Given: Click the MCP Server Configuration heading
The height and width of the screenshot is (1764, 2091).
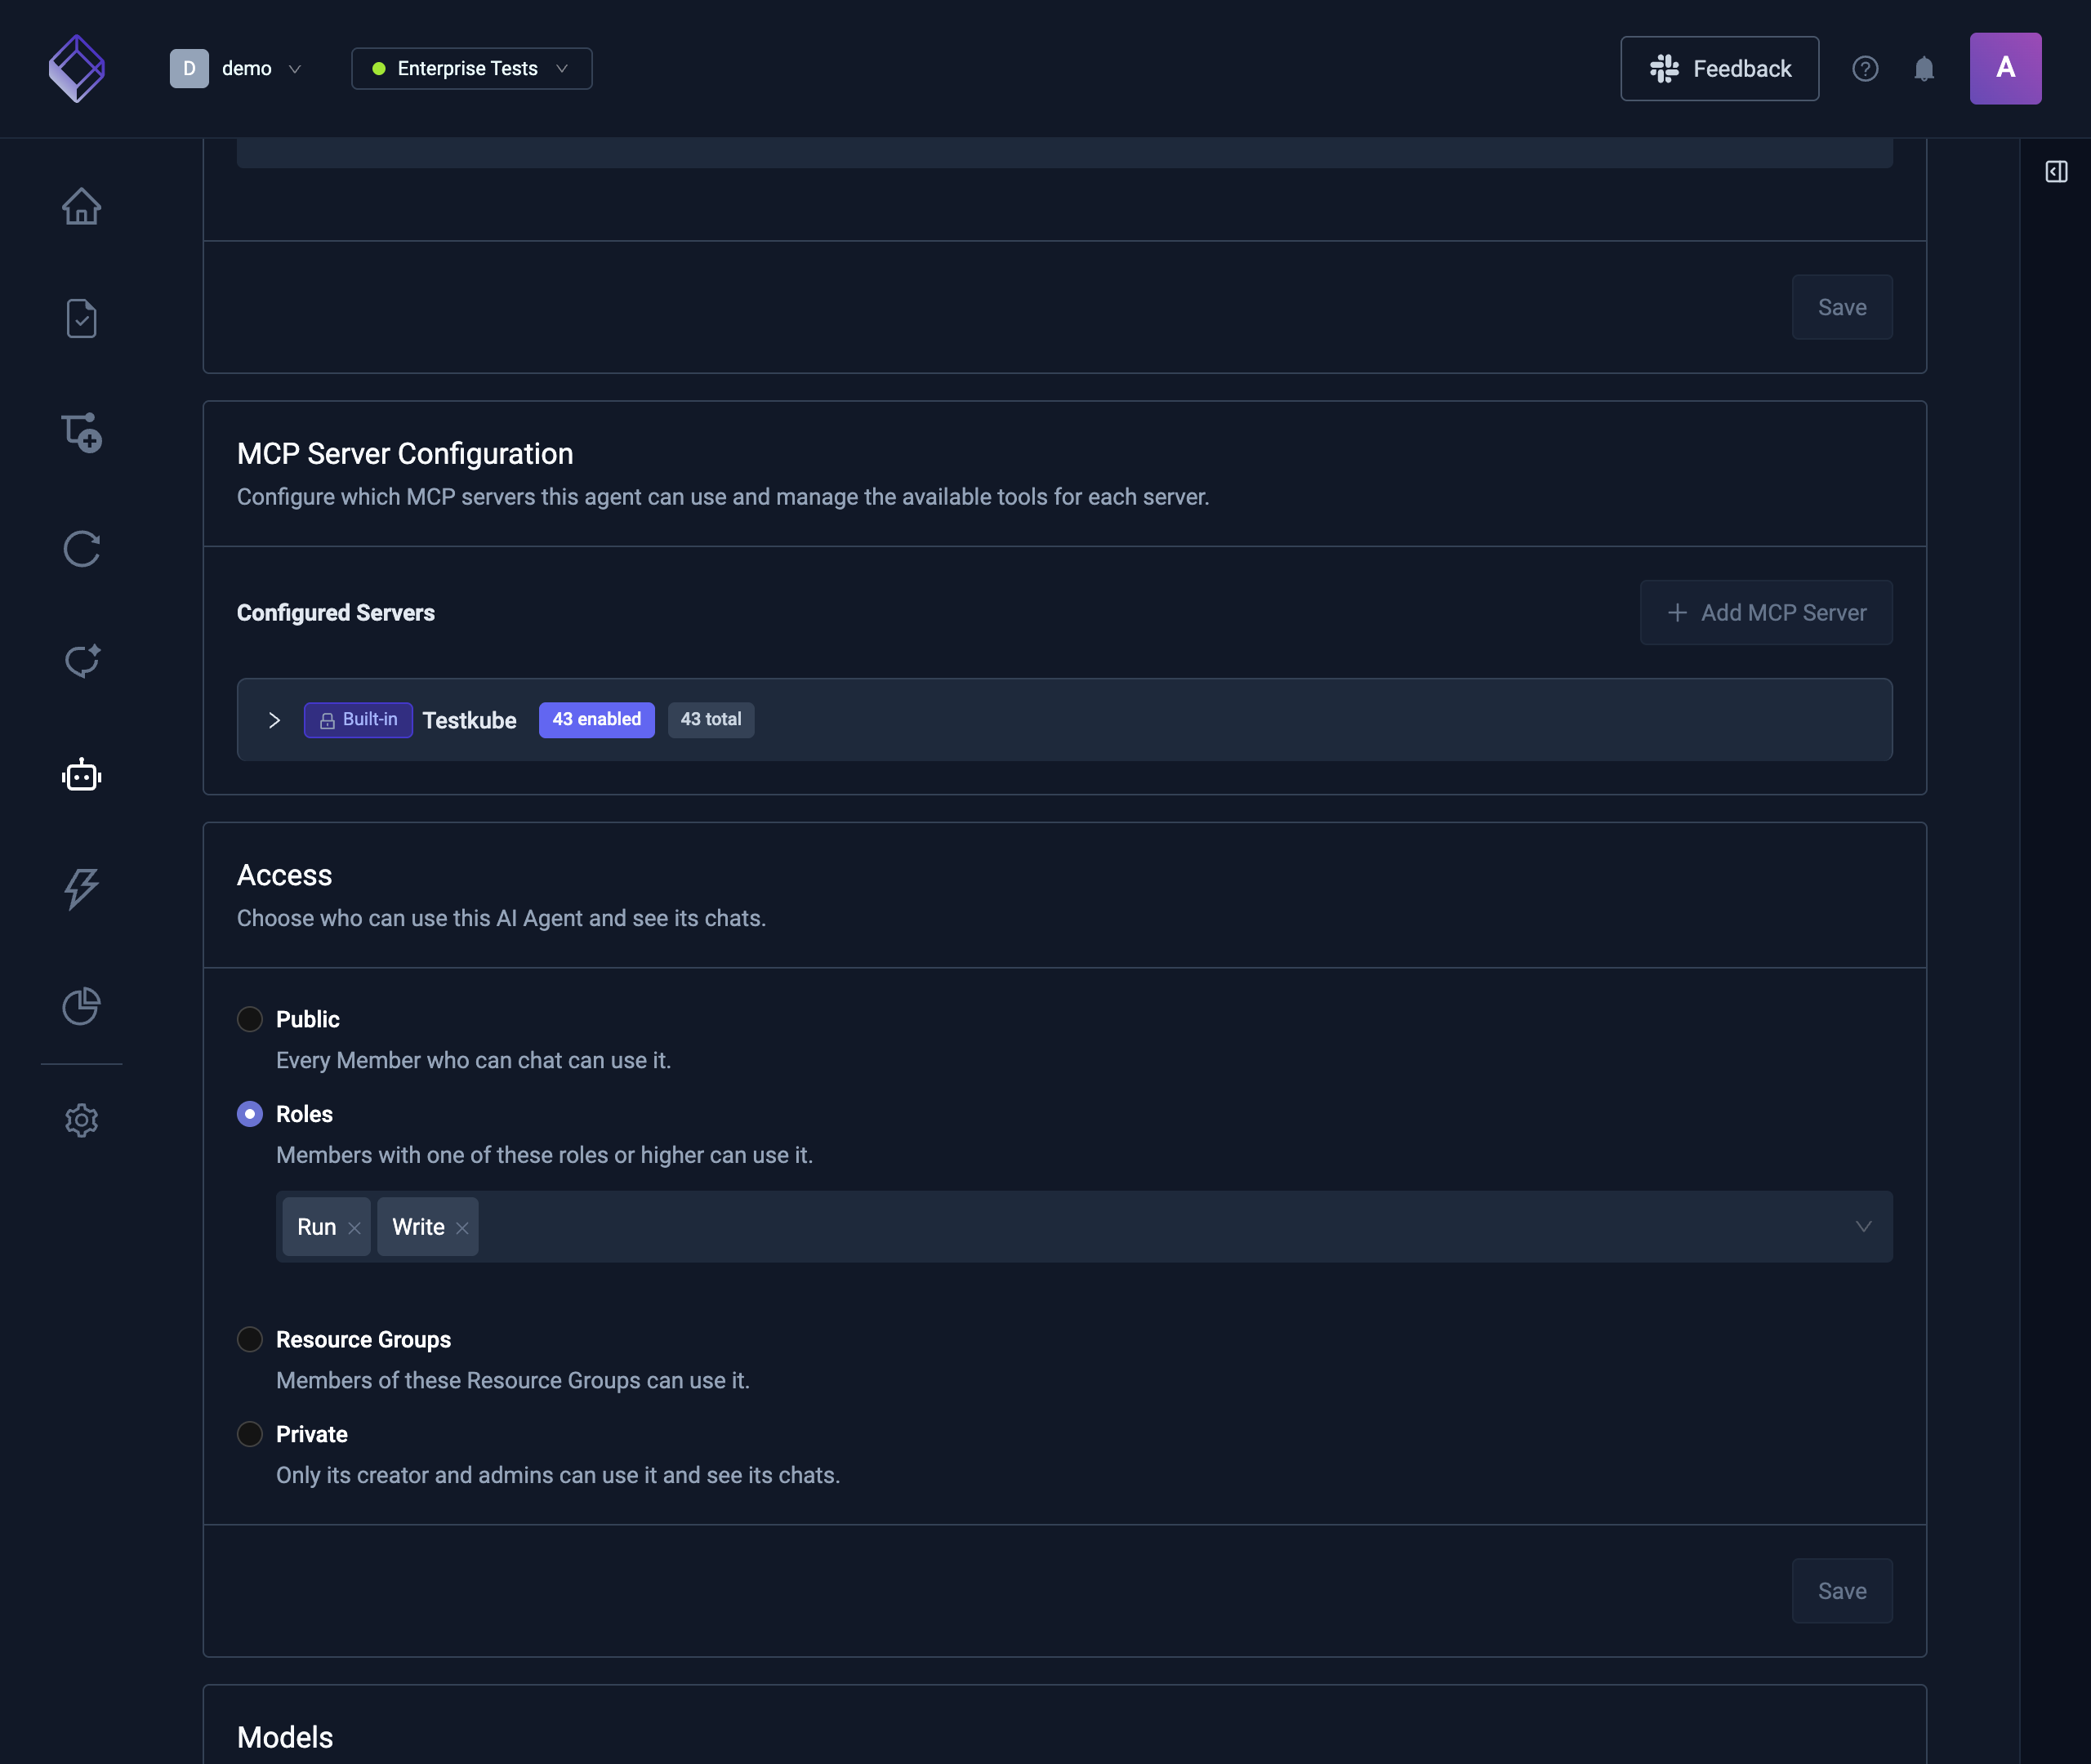Looking at the screenshot, I should (x=405, y=454).
